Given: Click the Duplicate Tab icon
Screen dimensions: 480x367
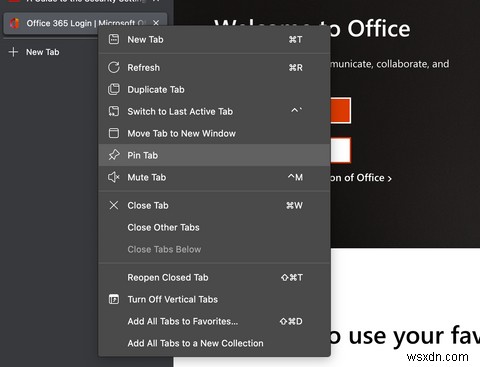Looking at the screenshot, I should click(x=114, y=89).
